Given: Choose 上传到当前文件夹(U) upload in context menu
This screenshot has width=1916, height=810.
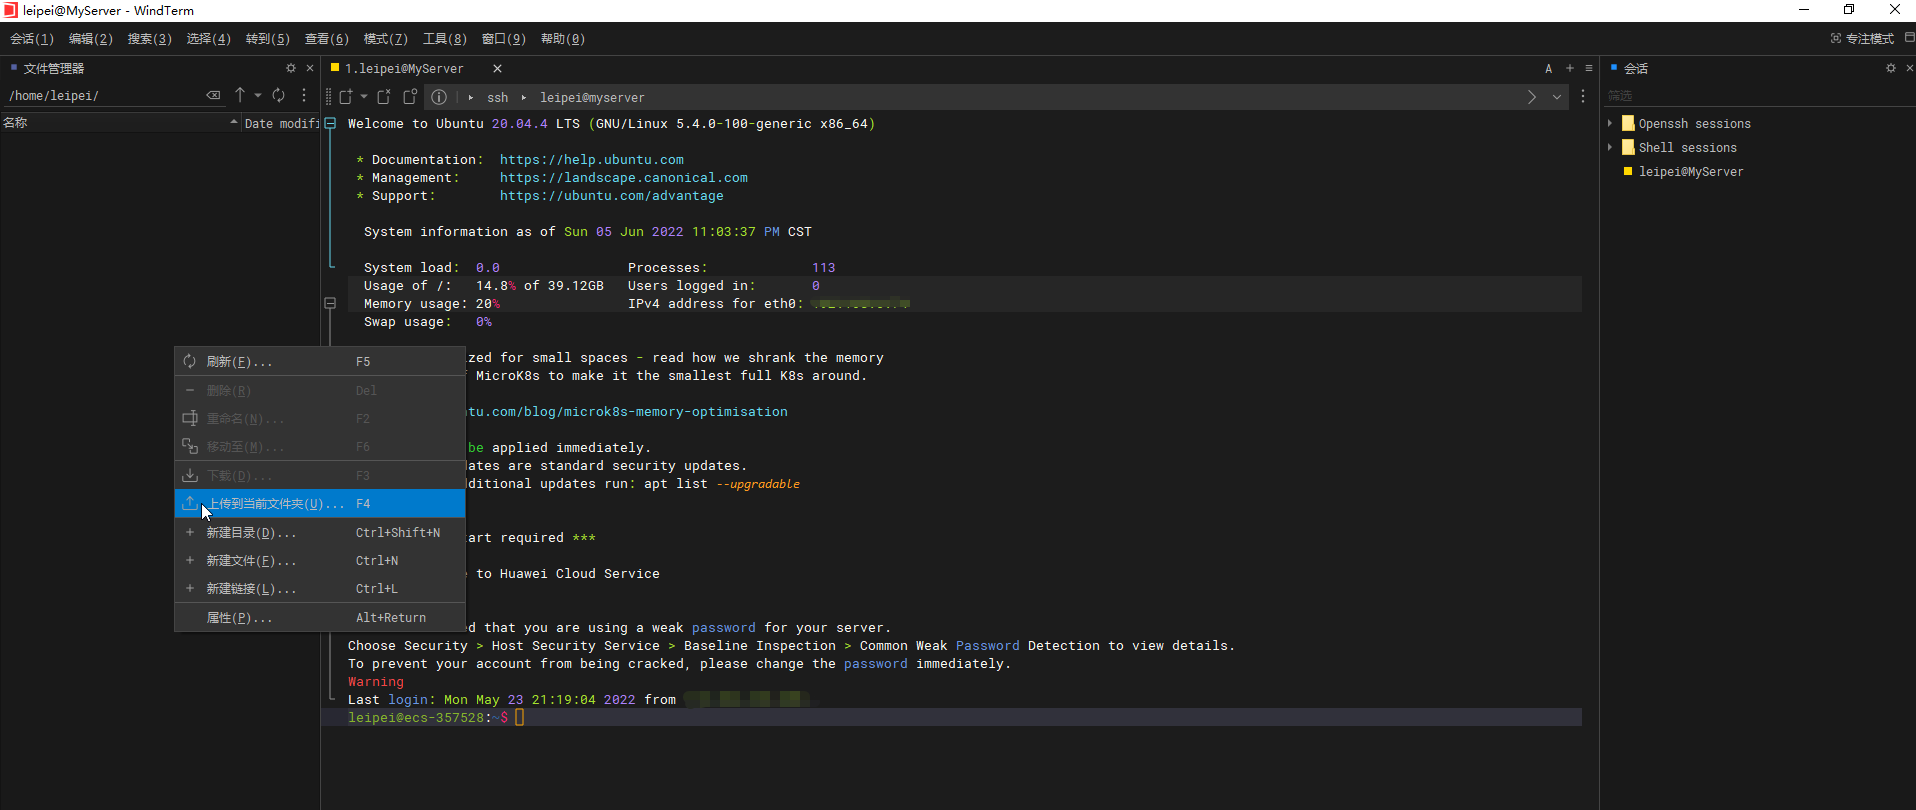Looking at the screenshot, I should [320, 503].
